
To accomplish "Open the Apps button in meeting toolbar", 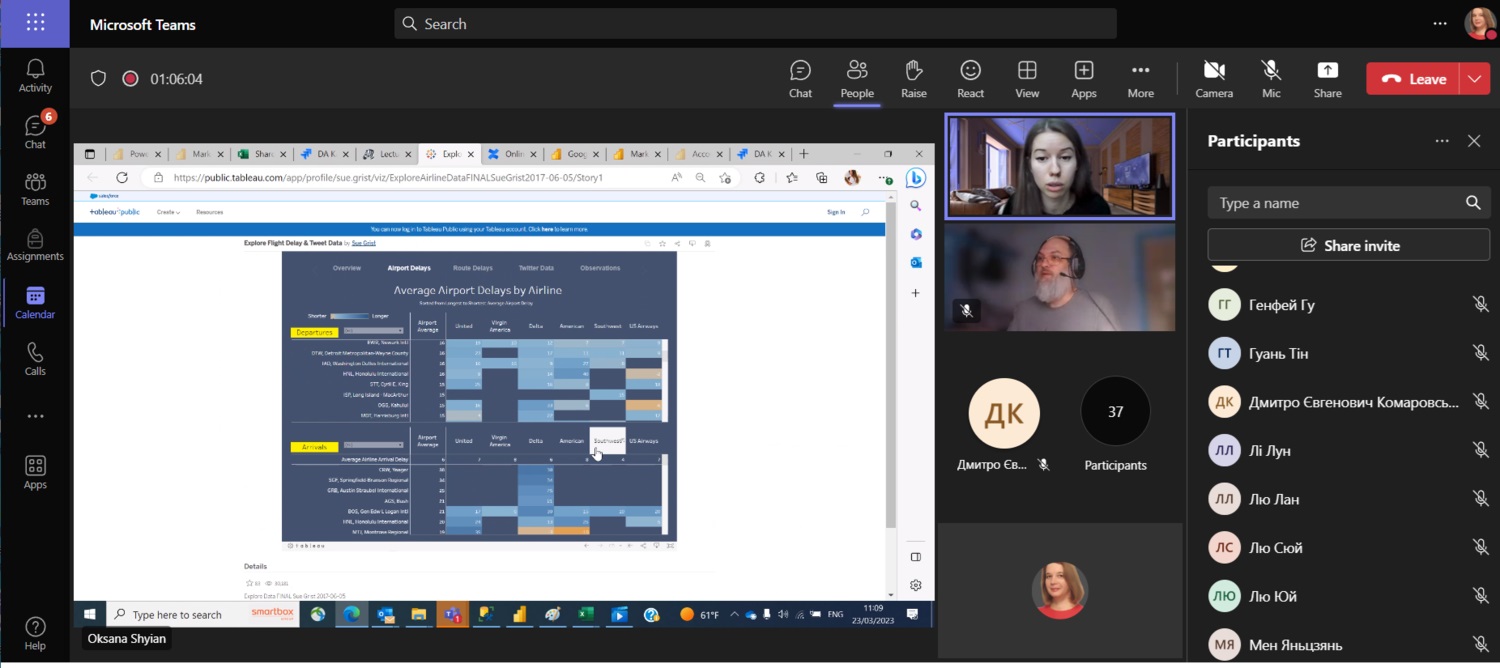I will point(1084,78).
